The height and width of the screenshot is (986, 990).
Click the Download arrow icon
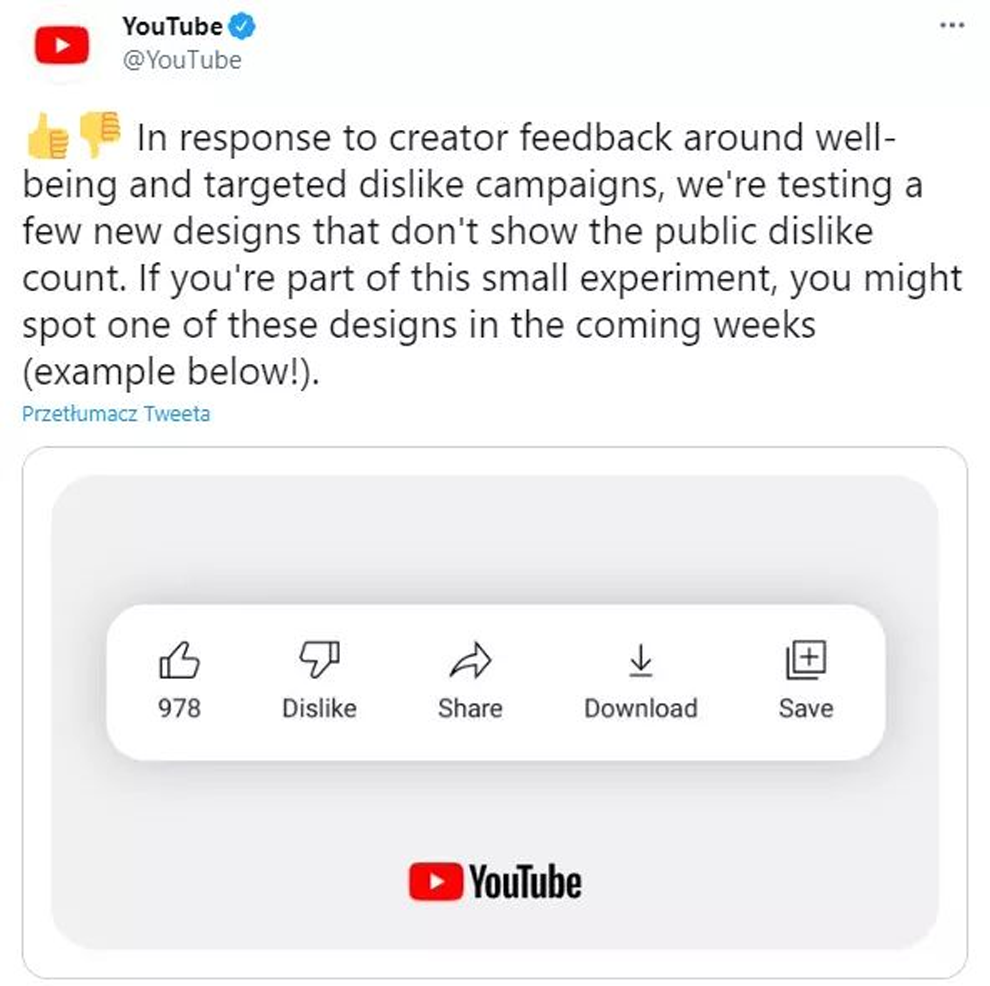641,660
